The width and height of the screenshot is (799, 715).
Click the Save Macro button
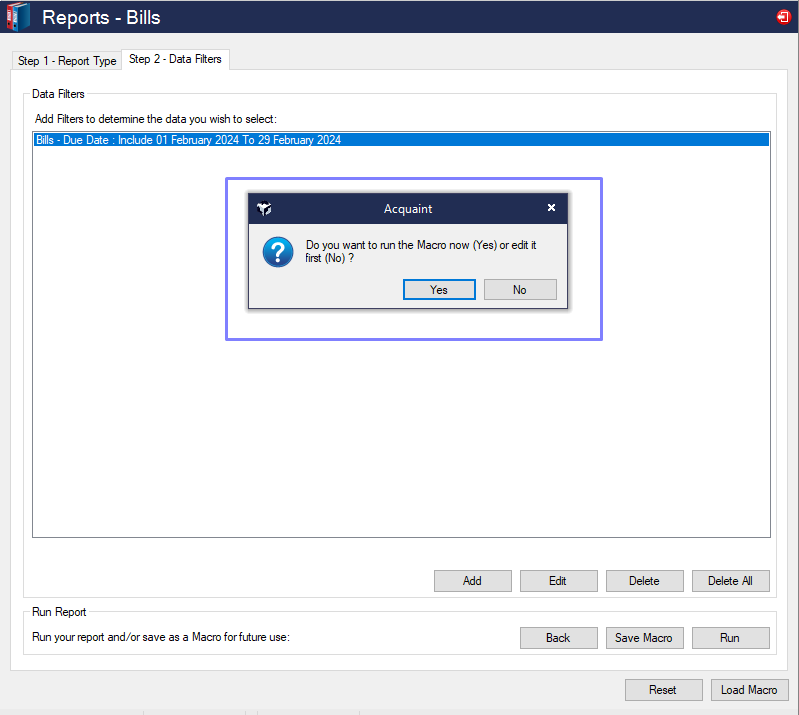(x=643, y=638)
